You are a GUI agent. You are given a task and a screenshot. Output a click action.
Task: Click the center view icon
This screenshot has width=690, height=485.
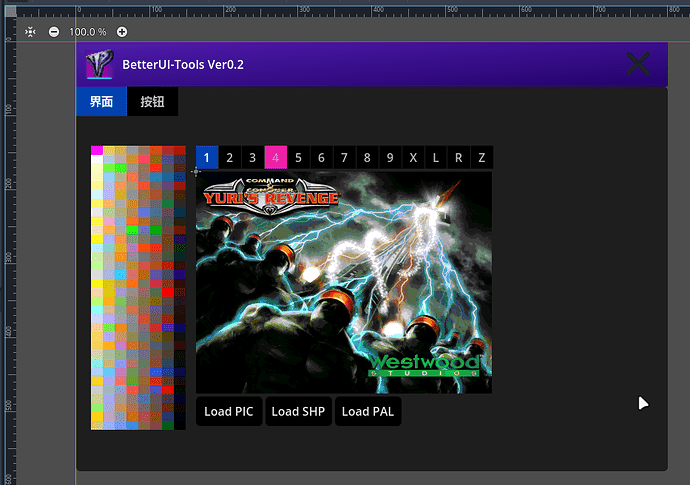click(x=30, y=32)
